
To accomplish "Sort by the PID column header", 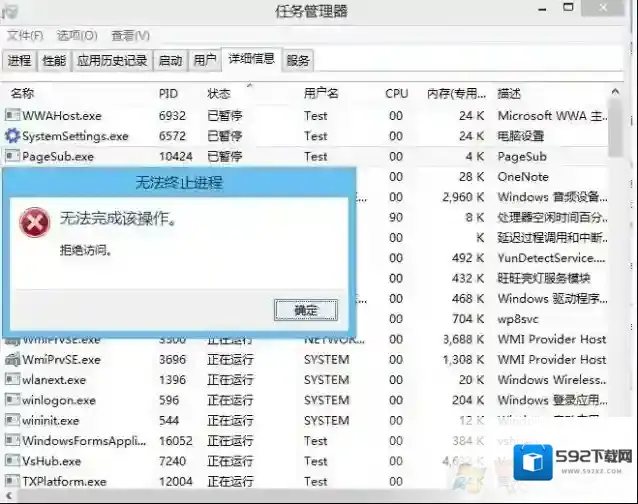I will (168, 93).
